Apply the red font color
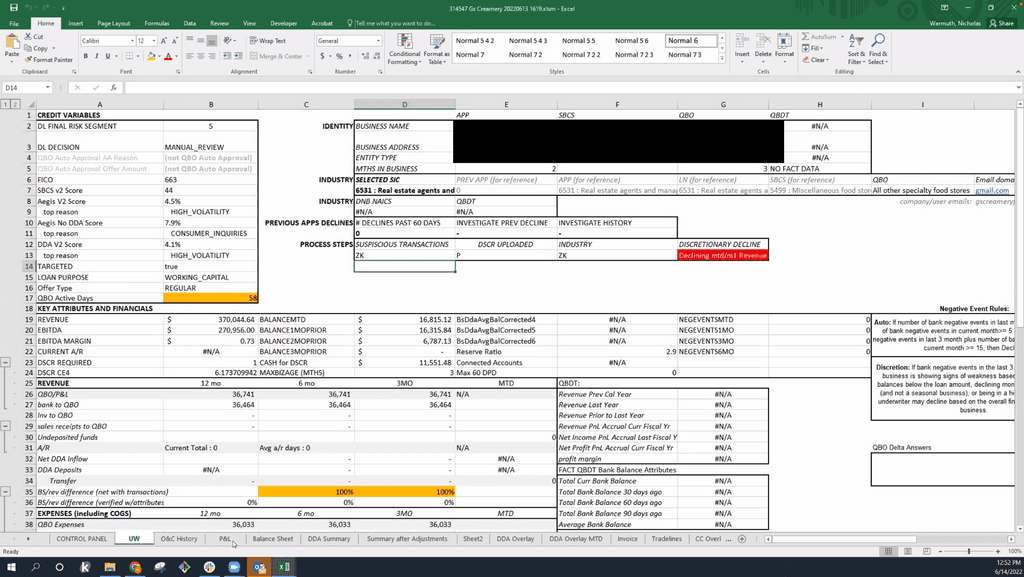Screen dimensions: 1024x577 [x=168, y=56]
